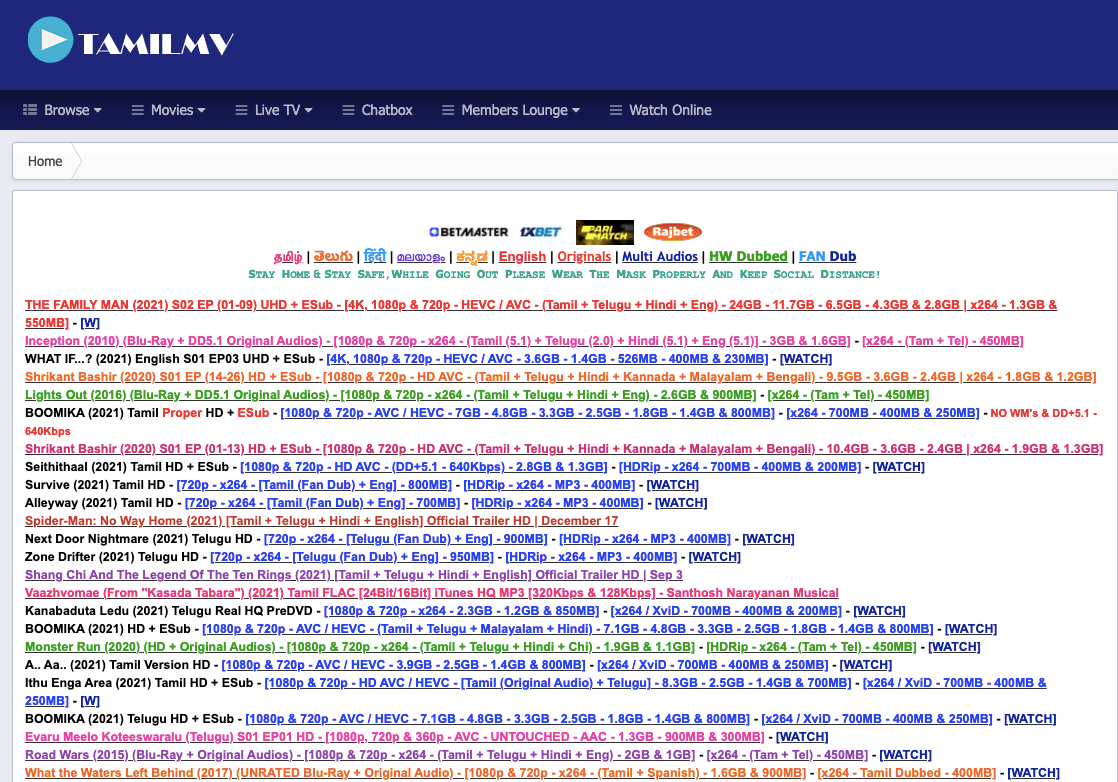The image size is (1118, 782).
Task: Click the TamilMV play-button logo icon
Action: [x=50, y=40]
